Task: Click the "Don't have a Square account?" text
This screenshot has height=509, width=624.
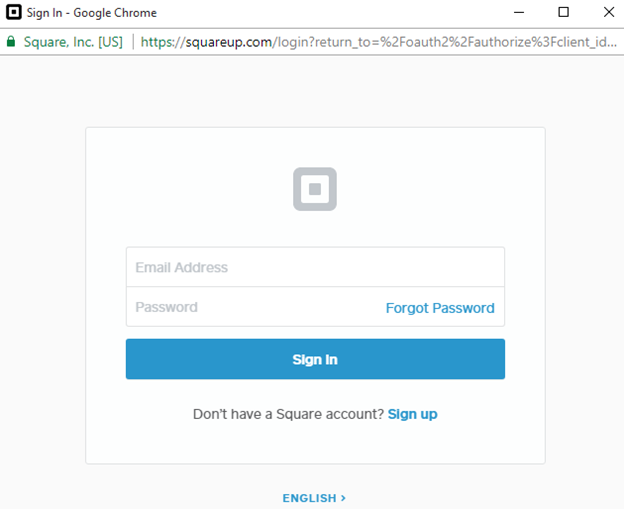Action: tap(288, 414)
